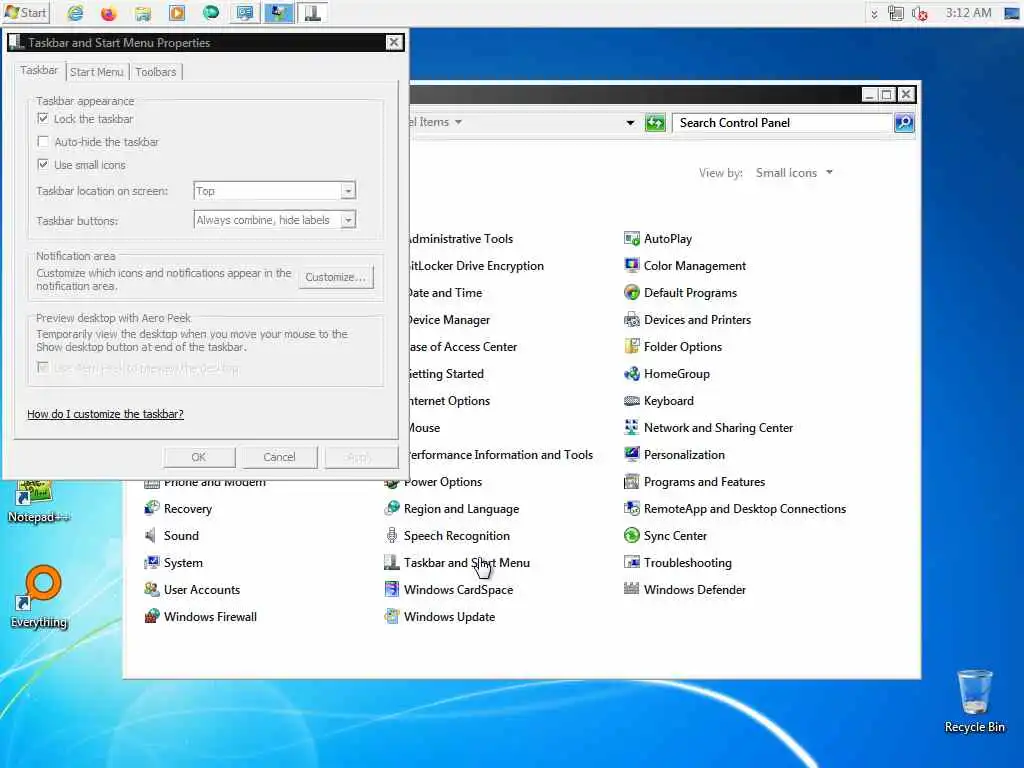The height and width of the screenshot is (768, 1024).
Task: Open Region and Language icon
Action: coord(392,508)
